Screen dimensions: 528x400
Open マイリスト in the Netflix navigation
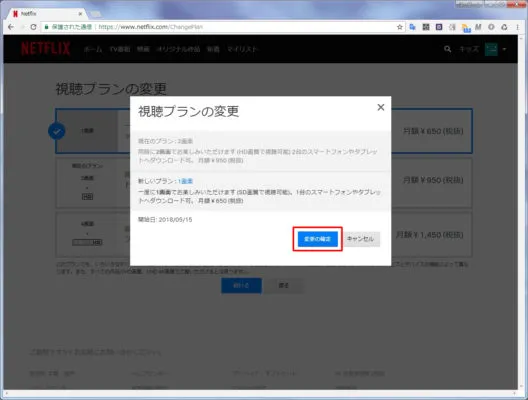pyautogui.click(x=242, y=49)
